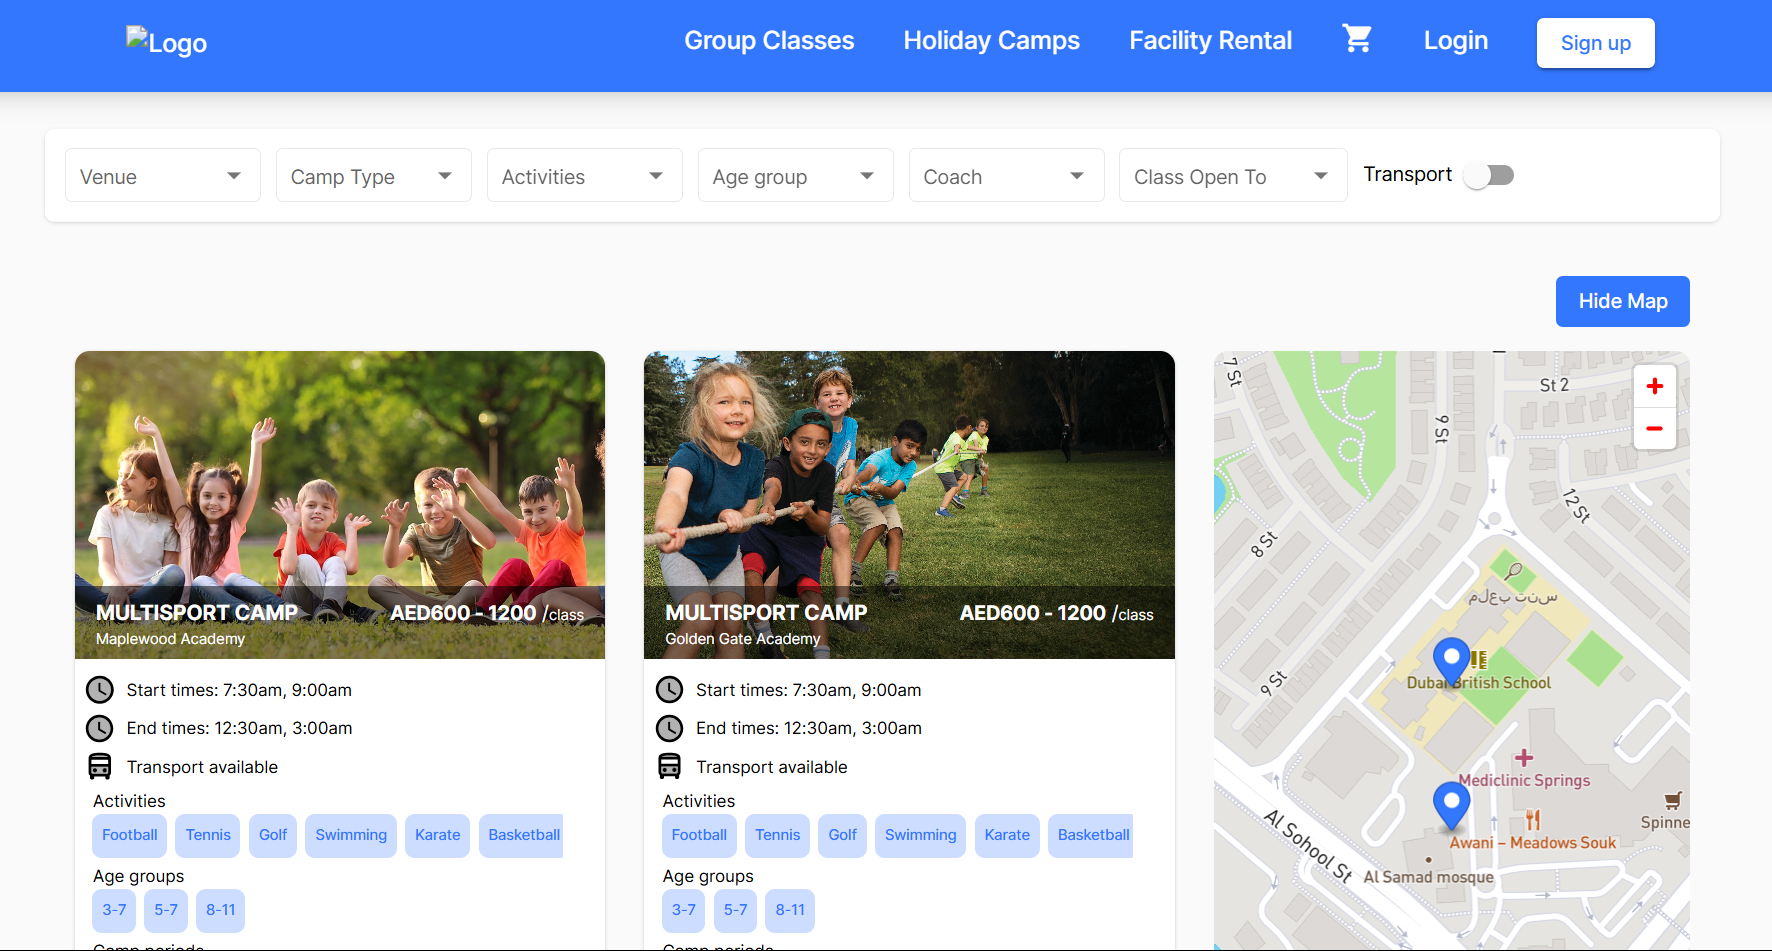Click start time clock icon on Golden Gate card
1772x951 pixels.
pyautogui.click(x=669, y=690)
